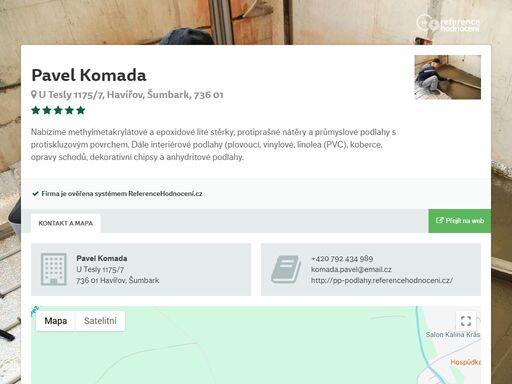Viewport: 512px width, 384px height.
Task: Click the Pavel Komada heading
Action: coord(89,75)
